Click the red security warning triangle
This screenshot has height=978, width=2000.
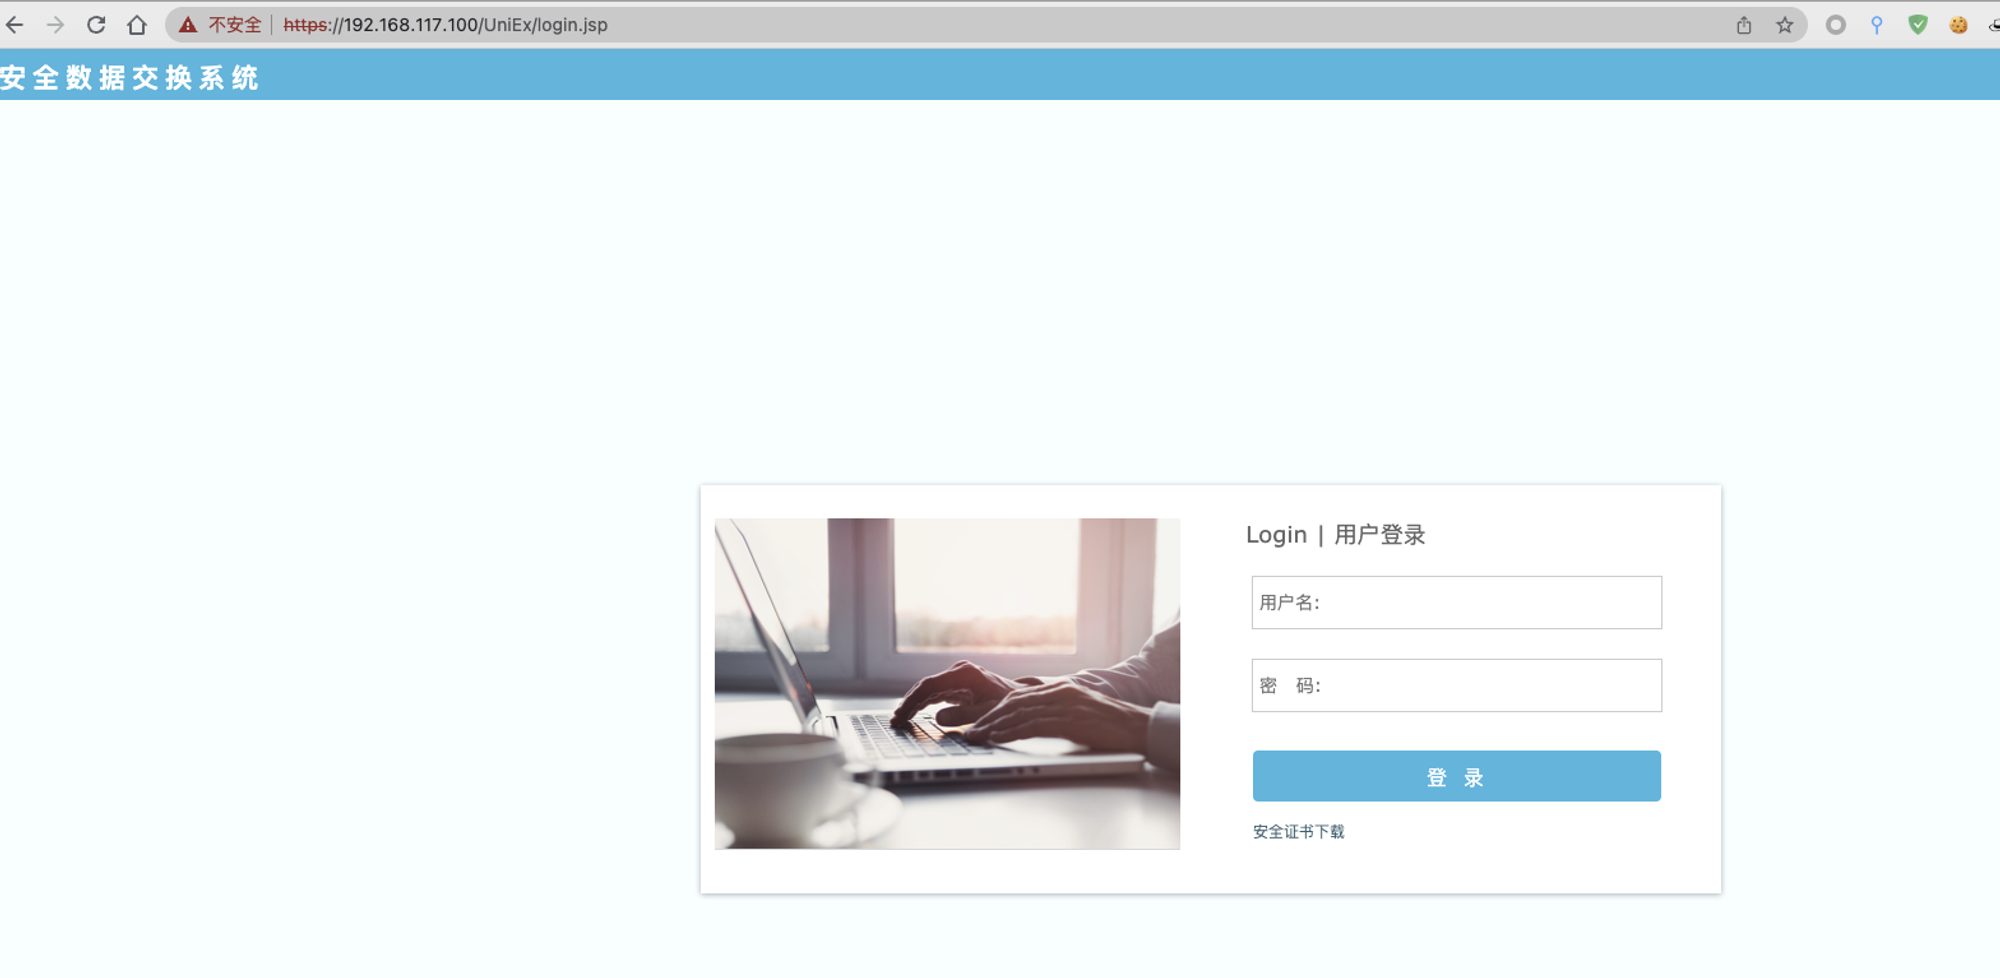point(188,25)
